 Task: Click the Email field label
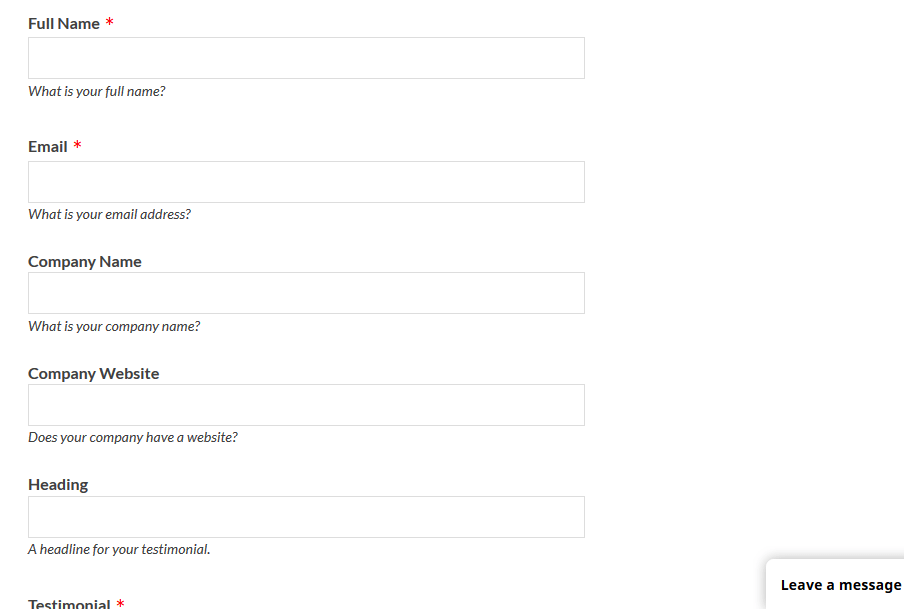pos(48,147)
